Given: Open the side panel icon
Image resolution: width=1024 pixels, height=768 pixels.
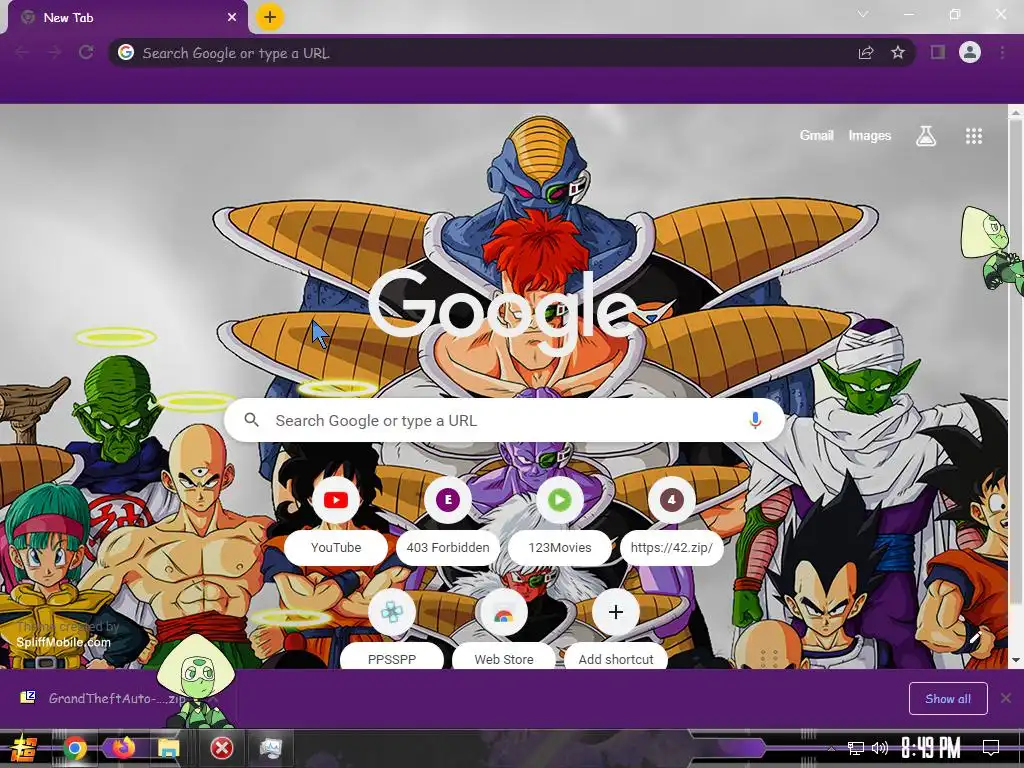Looking at the screenshot, I should [x=938, y=52].
